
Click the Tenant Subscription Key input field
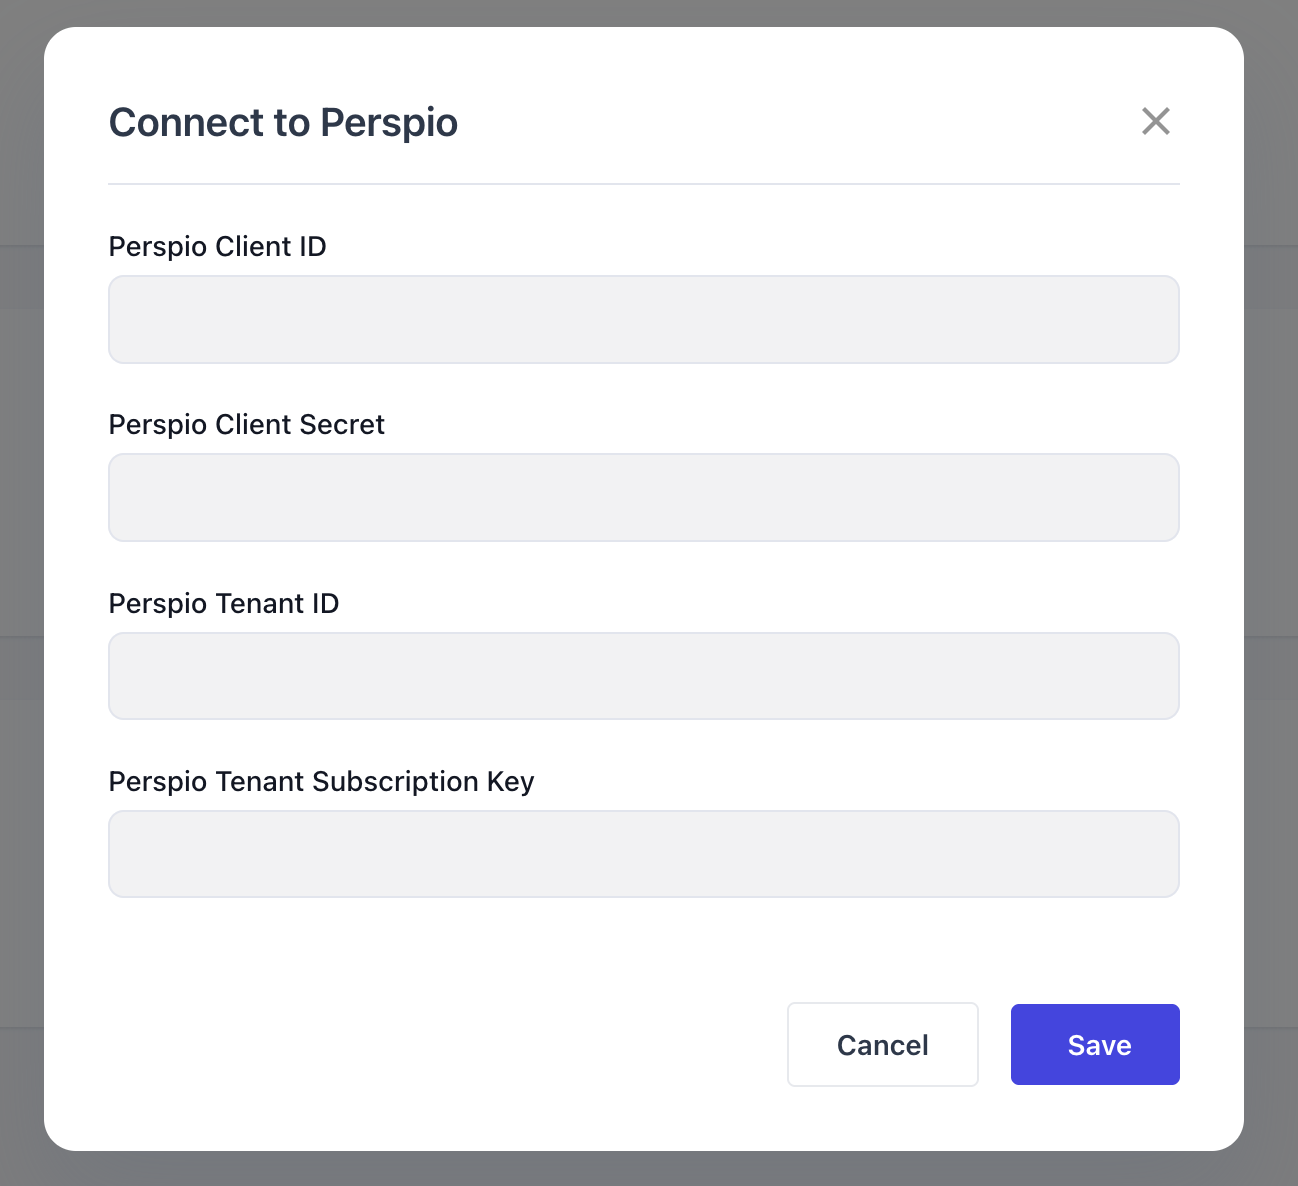(x=643, y=854)
